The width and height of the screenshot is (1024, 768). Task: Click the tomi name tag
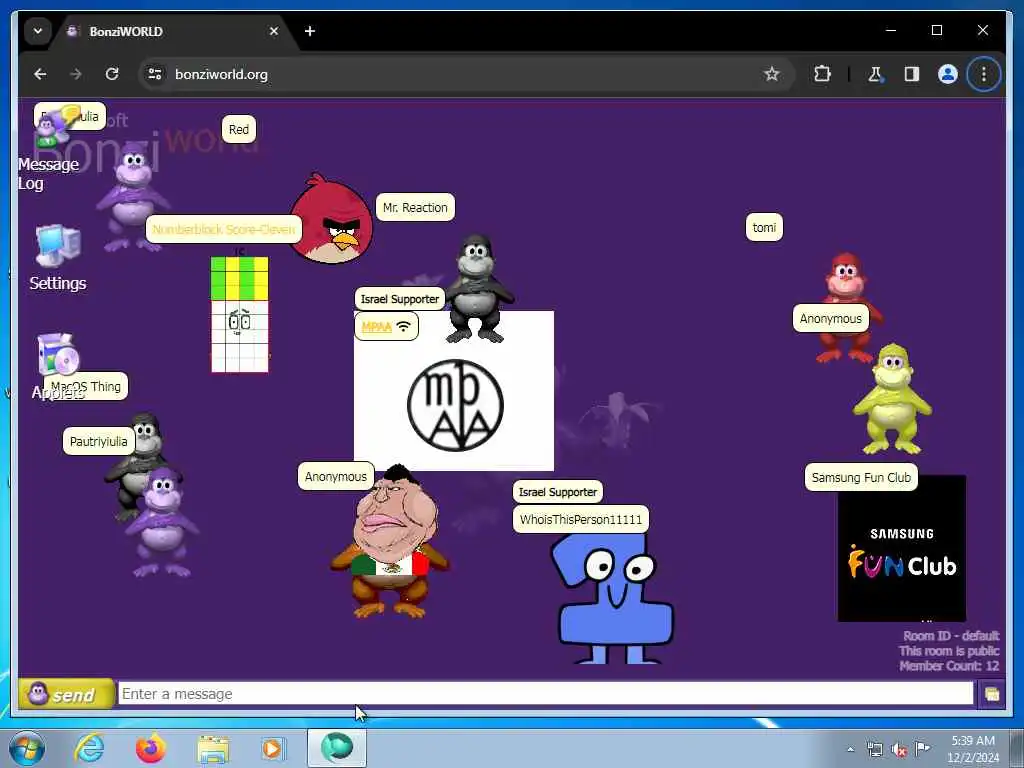(764, 227)
